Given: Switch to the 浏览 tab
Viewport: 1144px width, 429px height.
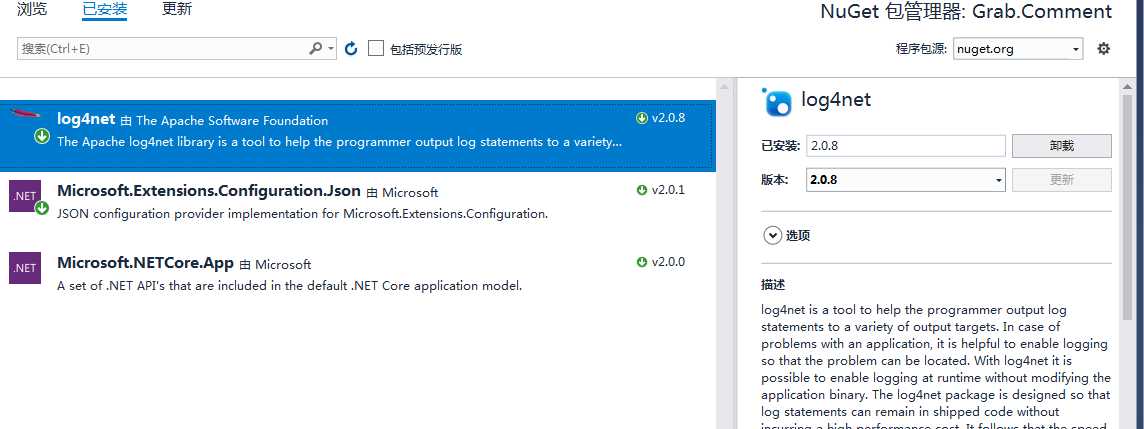Looking at the screenshot, I should tap(31, 9).
